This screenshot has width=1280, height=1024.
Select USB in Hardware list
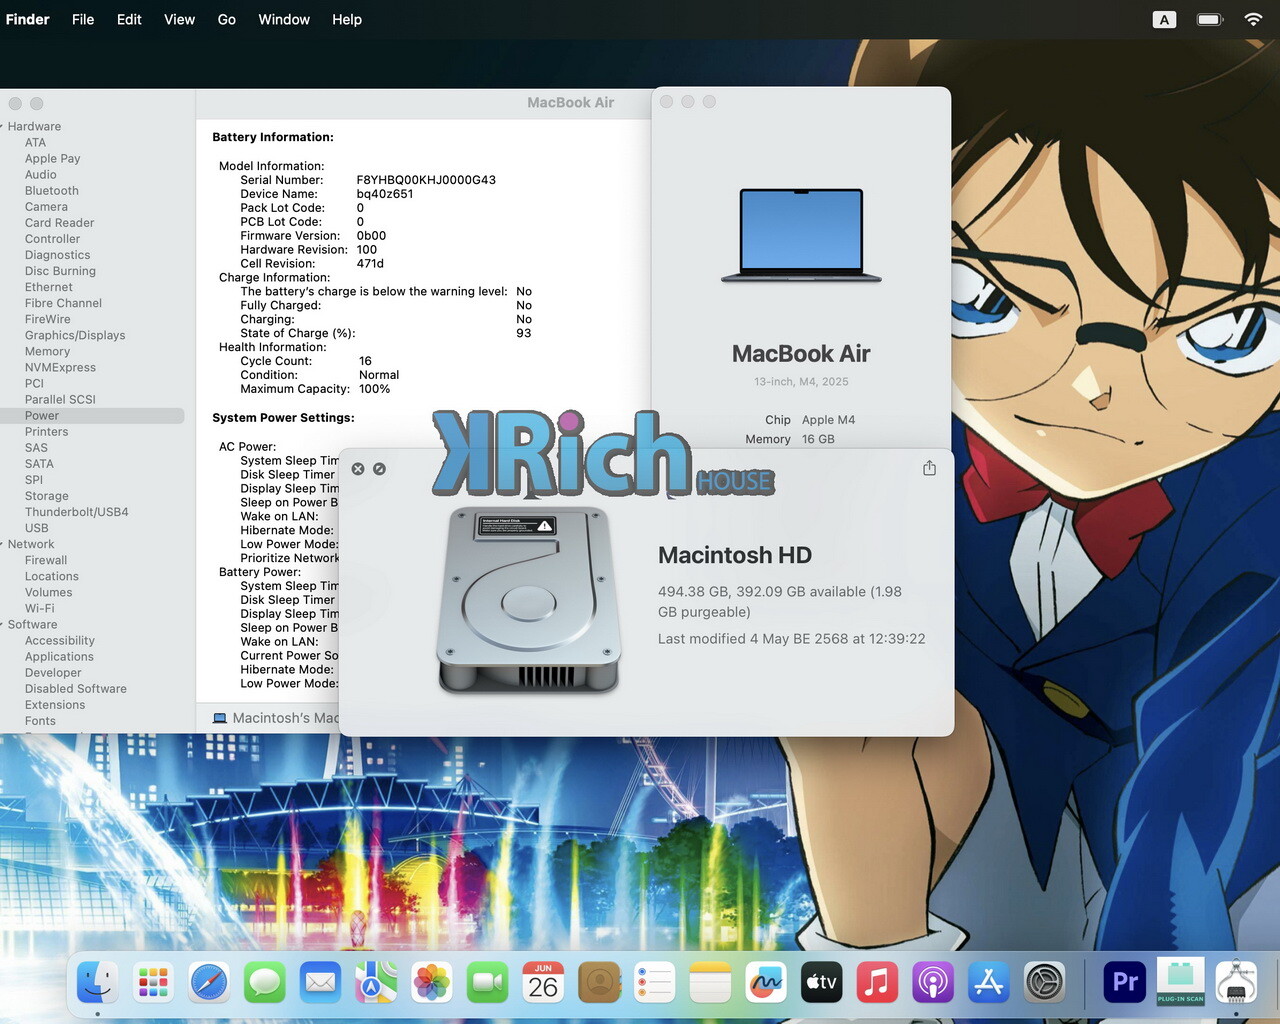tap(37, 528)
